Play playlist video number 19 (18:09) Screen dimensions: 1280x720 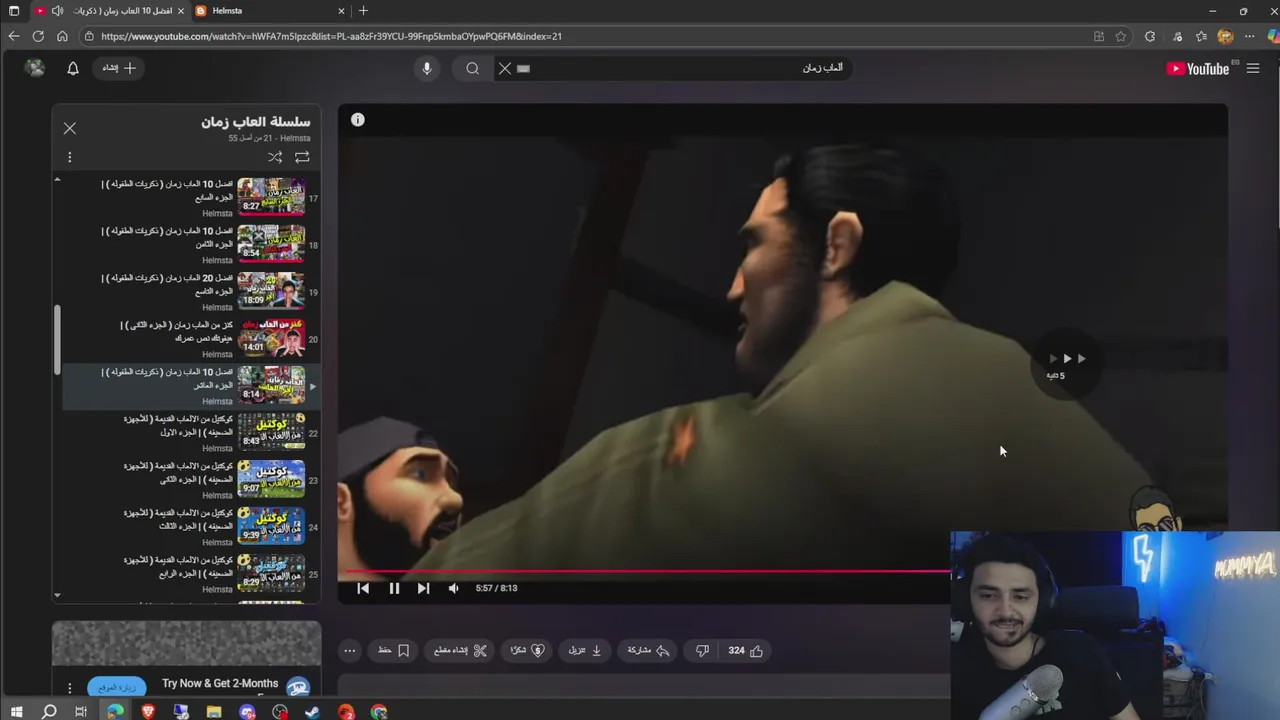[190, 292]
